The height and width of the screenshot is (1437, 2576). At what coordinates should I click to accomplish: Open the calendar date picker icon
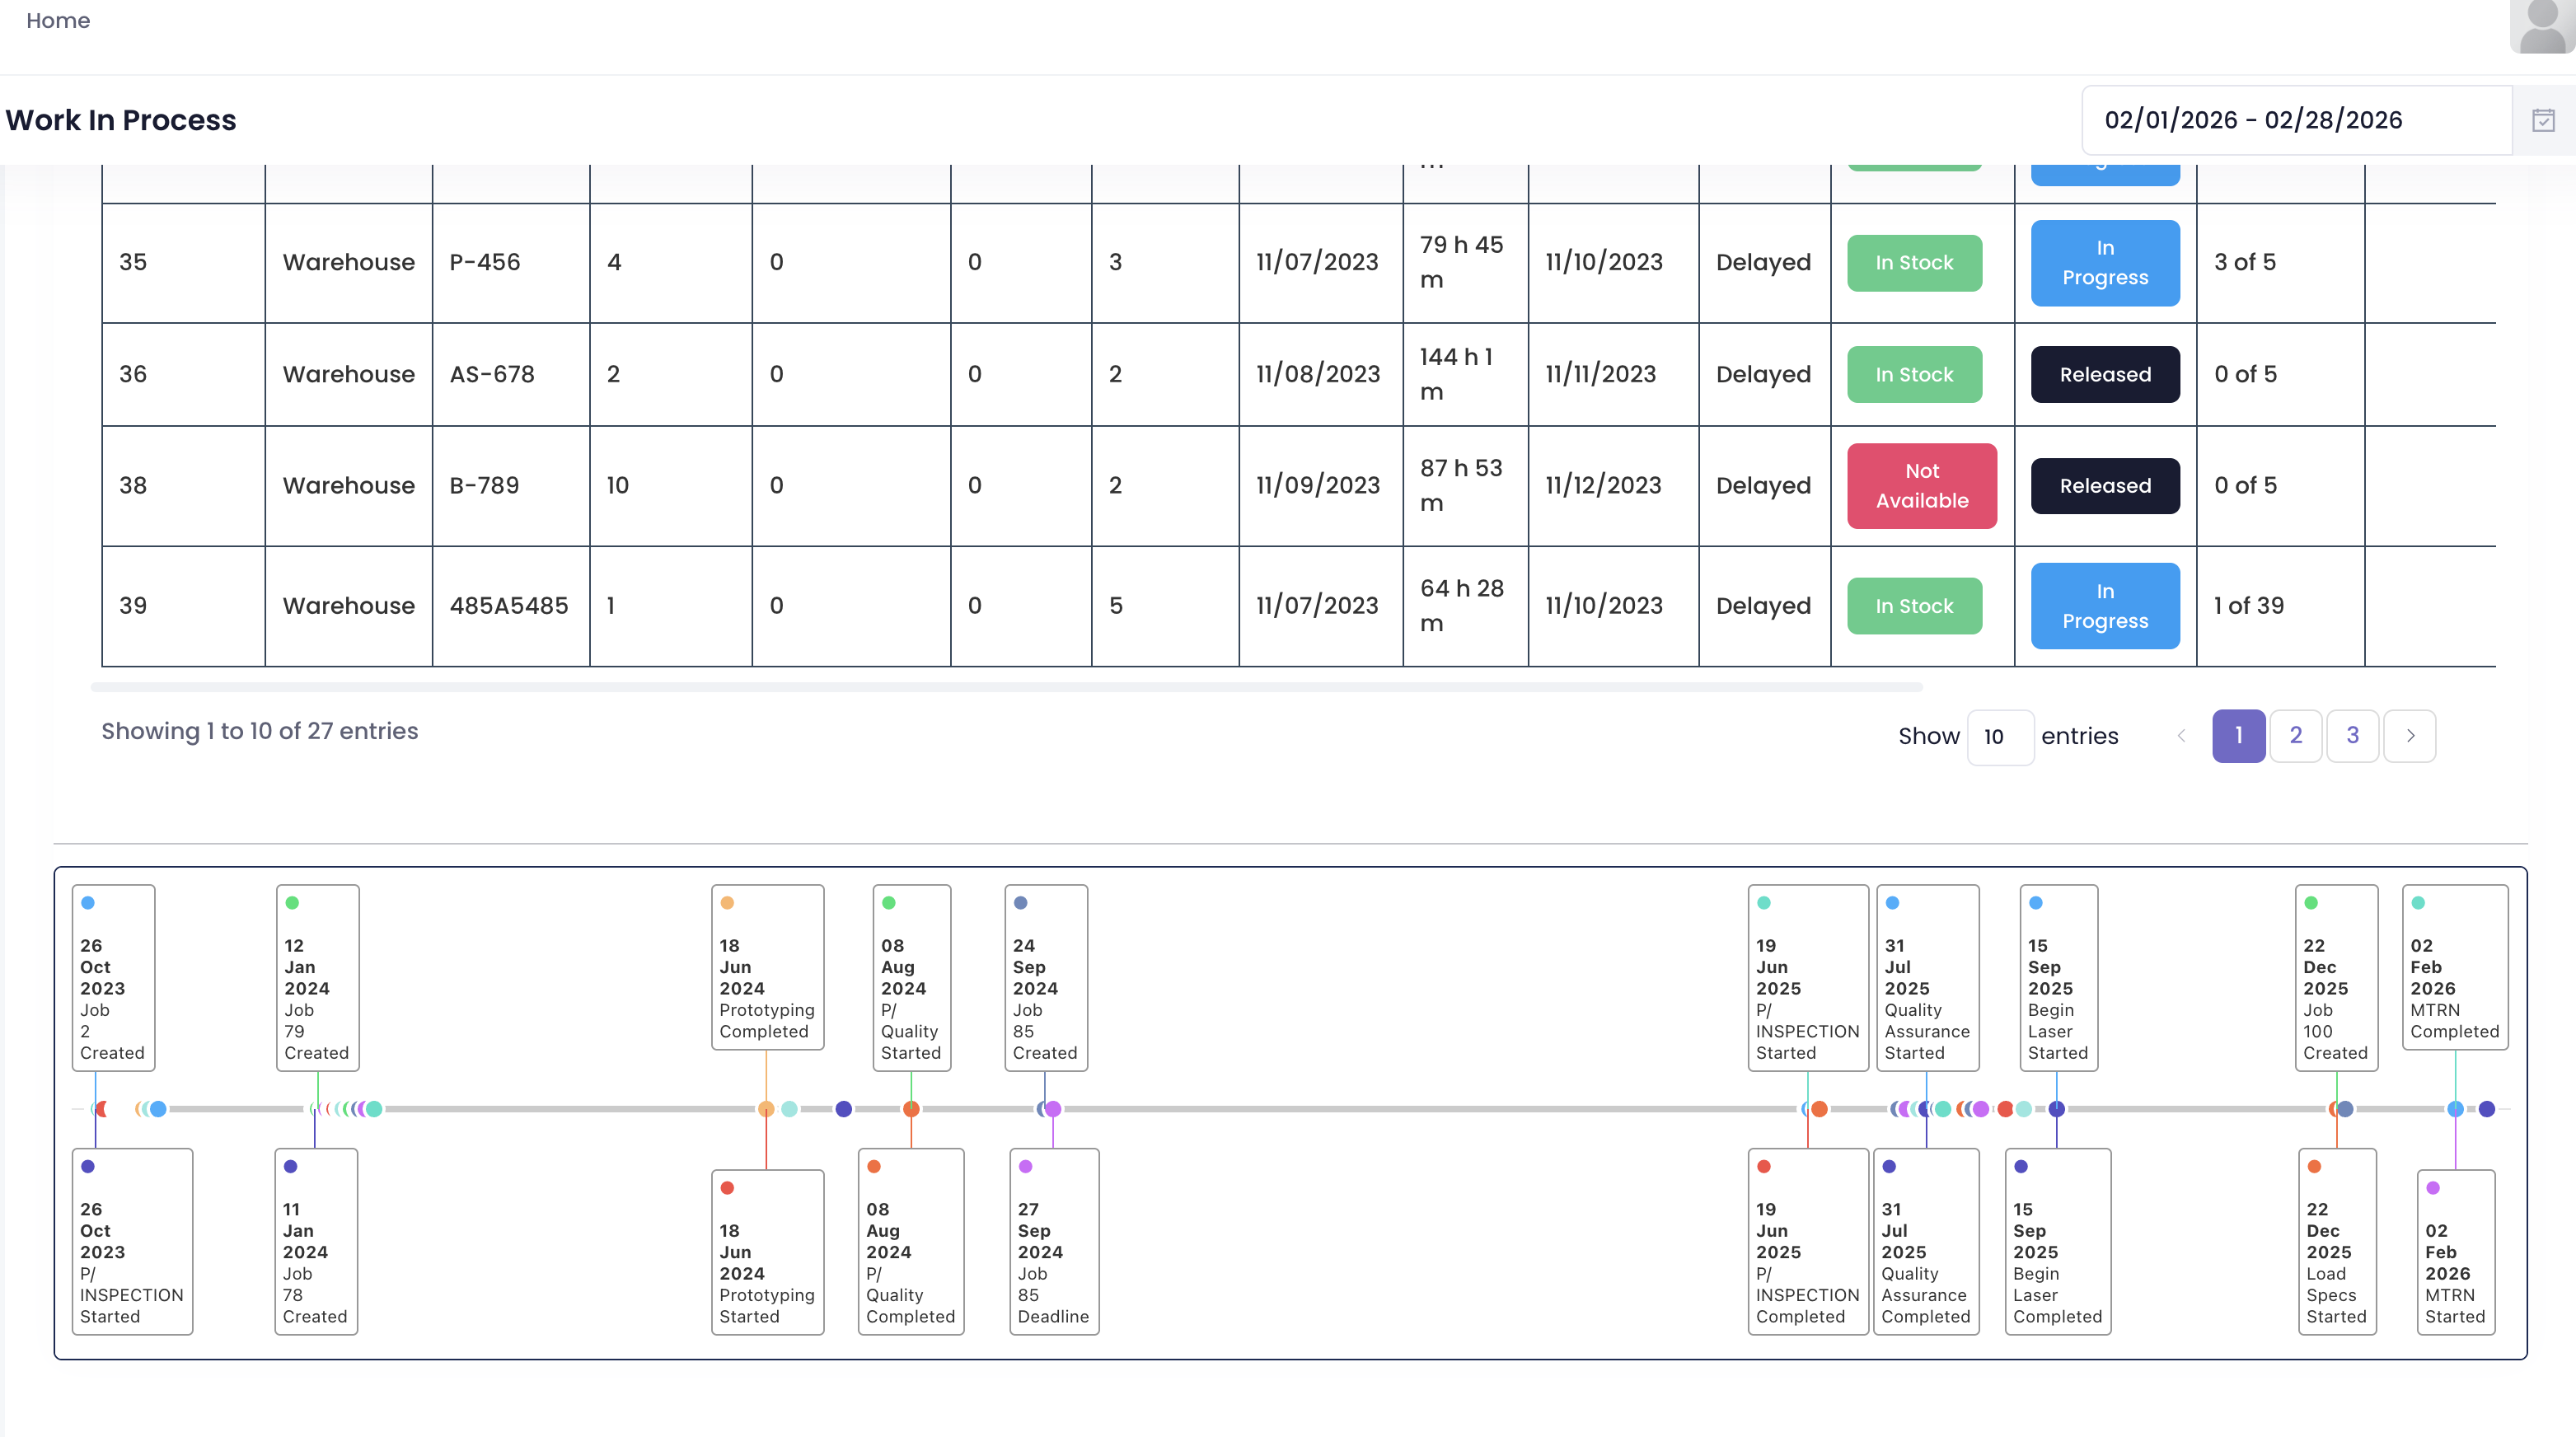pos(2543,120)
